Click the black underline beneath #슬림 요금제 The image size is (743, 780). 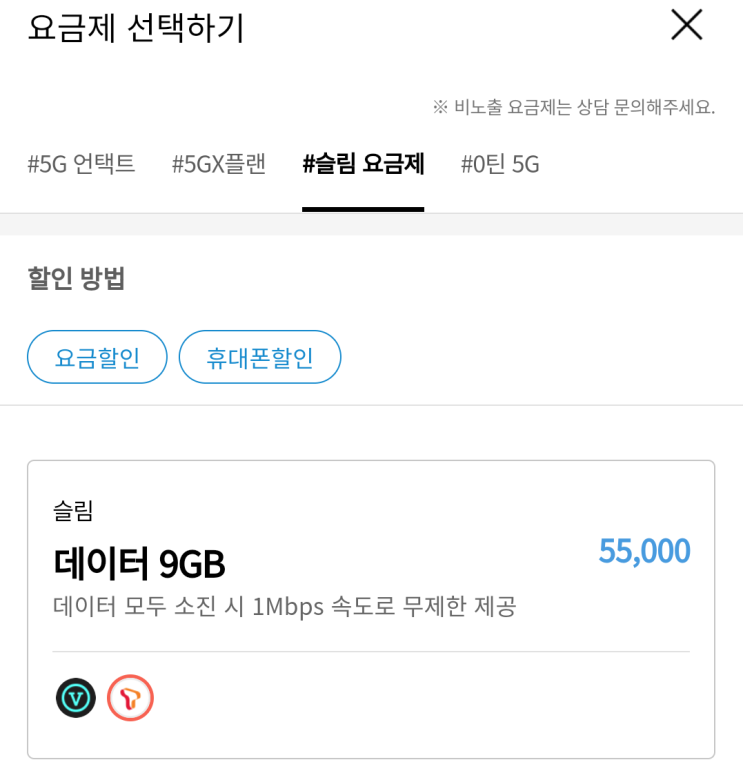pos(363,209)
